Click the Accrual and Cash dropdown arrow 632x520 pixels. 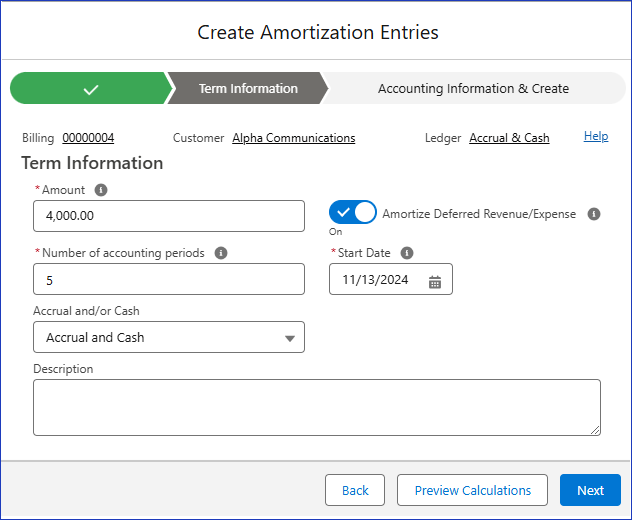(290, 339)
